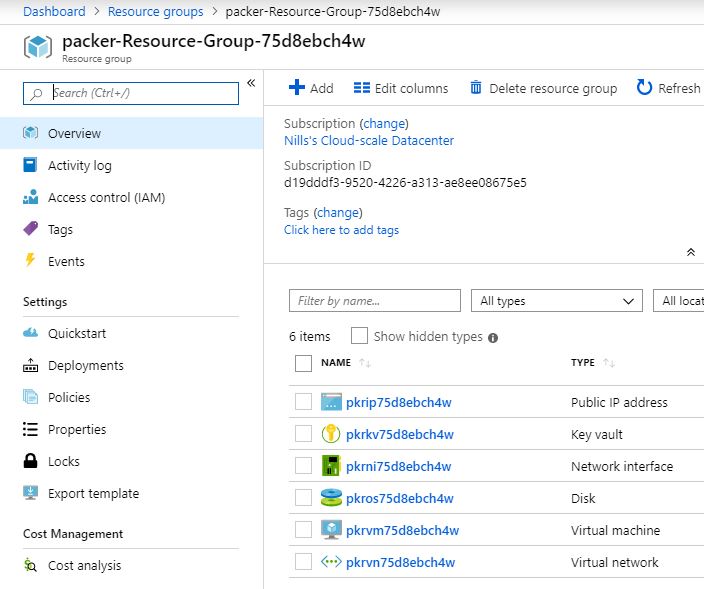Click the Delete resource group trash icon
Viewport: 704px width, 589px height.
coord(475,88)
